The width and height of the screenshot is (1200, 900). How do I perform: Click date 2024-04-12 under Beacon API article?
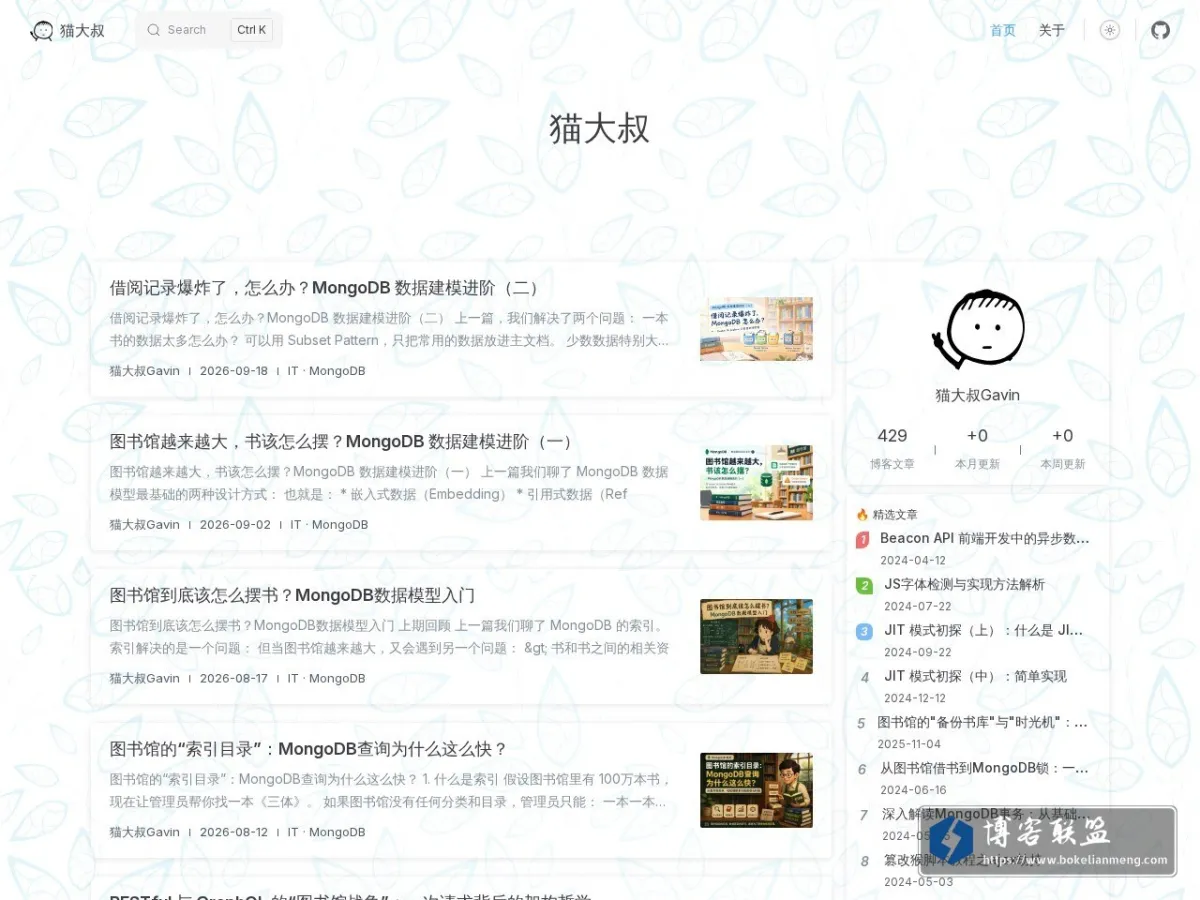pyautogui.click(x=915, y=561)
